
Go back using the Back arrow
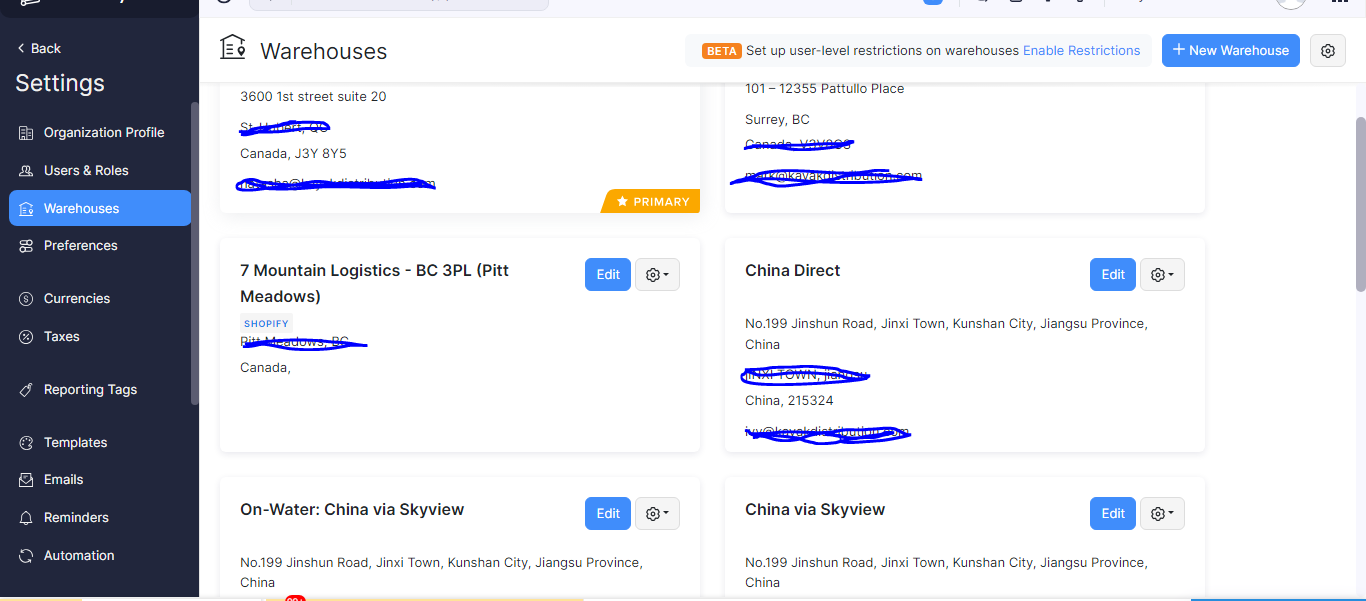(39, 48)
